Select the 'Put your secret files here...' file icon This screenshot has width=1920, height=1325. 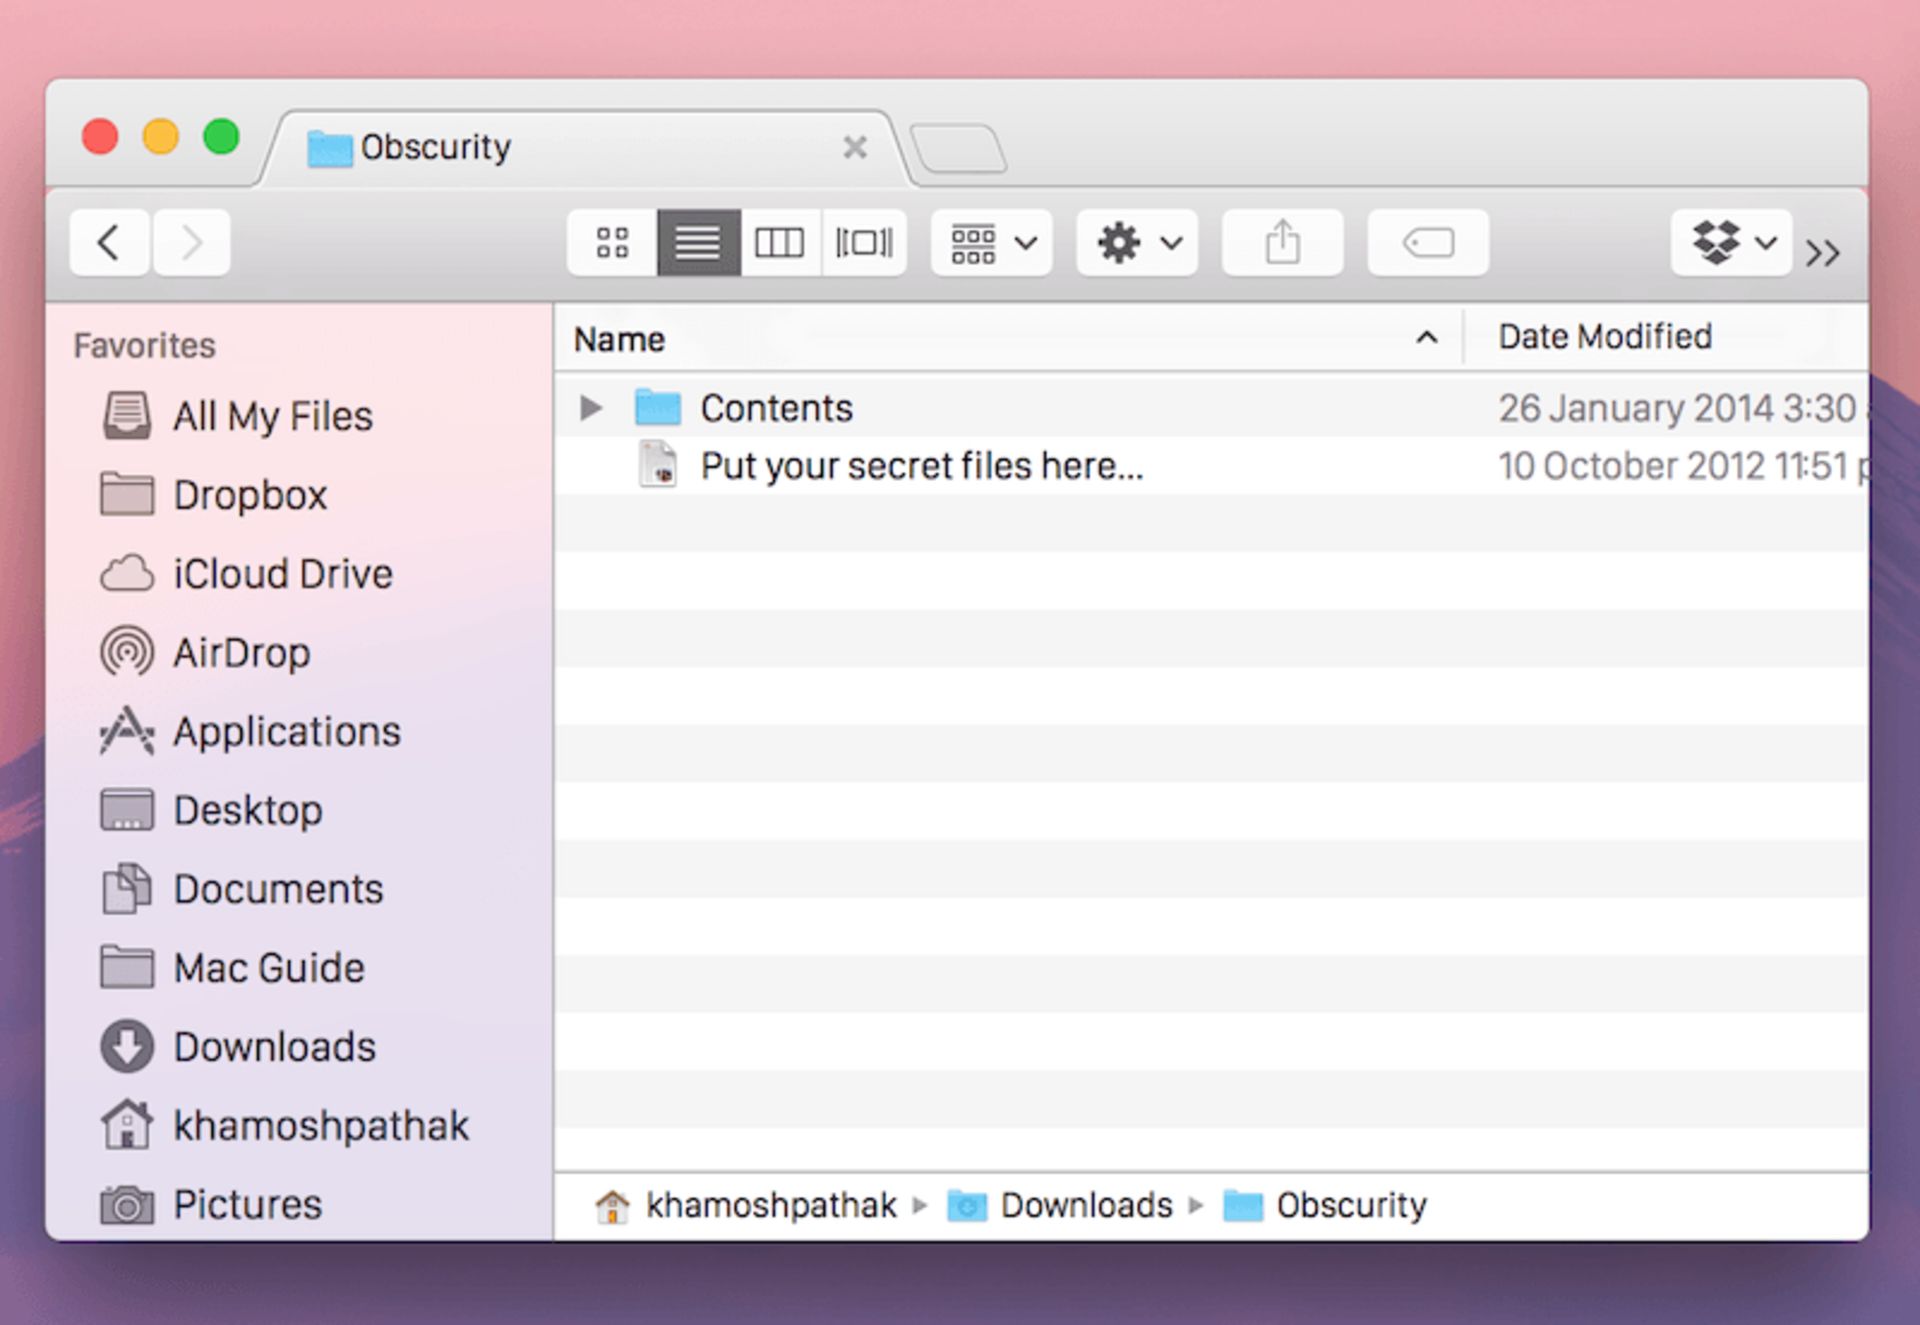coord(658,465)
